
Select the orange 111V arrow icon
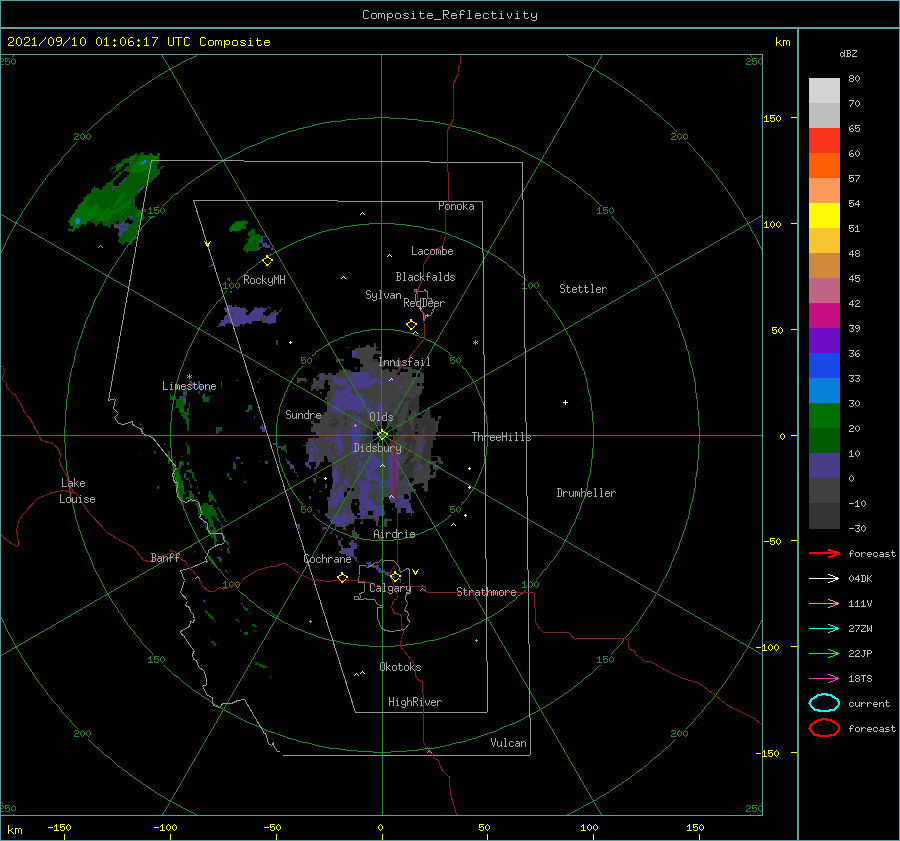tap(824, 603)
